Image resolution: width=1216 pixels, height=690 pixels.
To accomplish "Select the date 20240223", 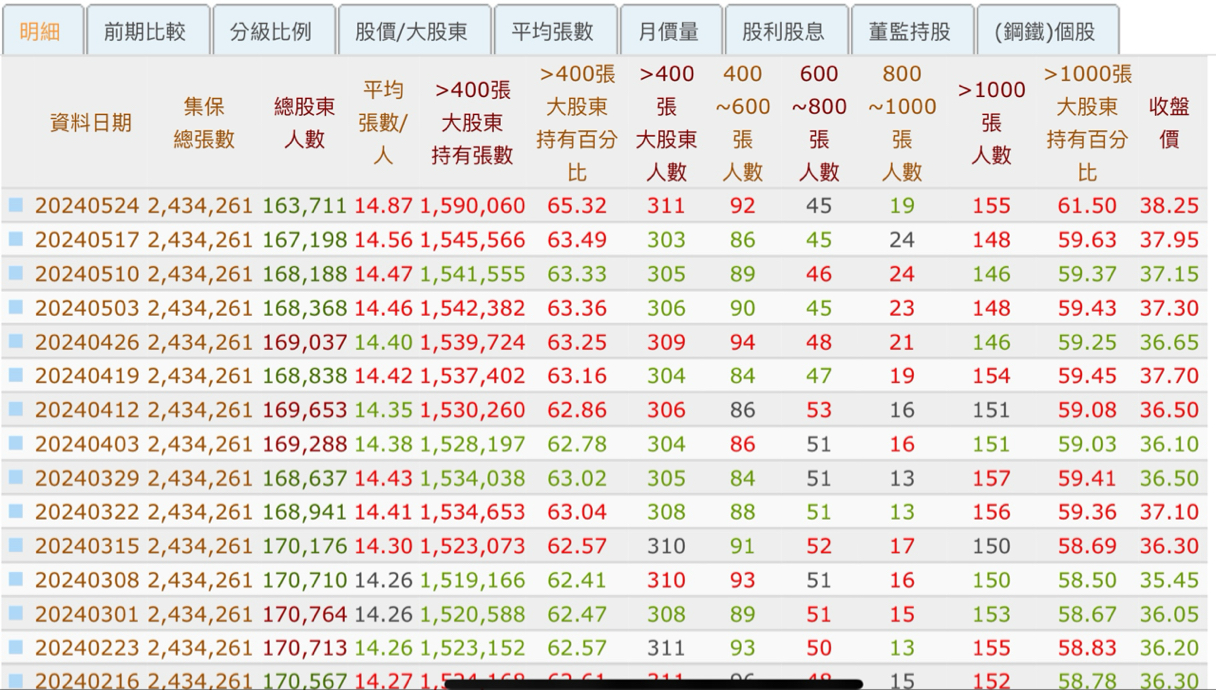I will [89, 648].
